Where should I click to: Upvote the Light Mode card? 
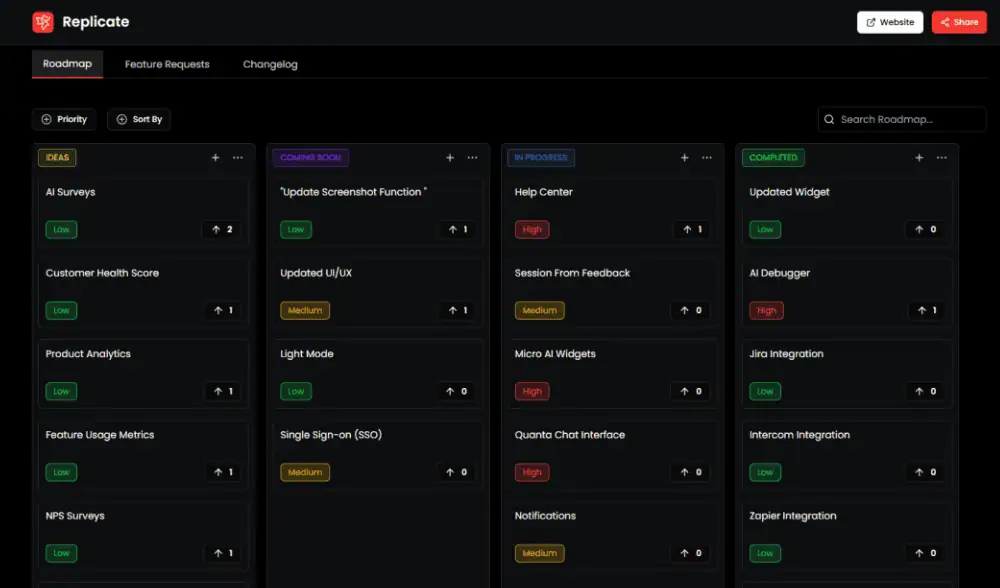[456, 392]
